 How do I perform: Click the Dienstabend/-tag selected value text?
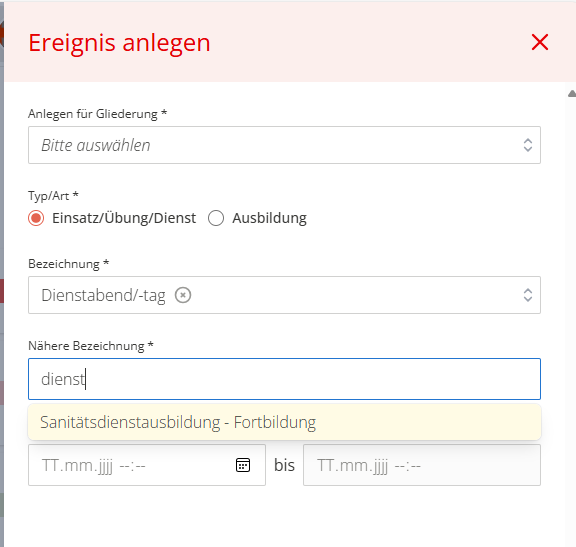point(103,295)
